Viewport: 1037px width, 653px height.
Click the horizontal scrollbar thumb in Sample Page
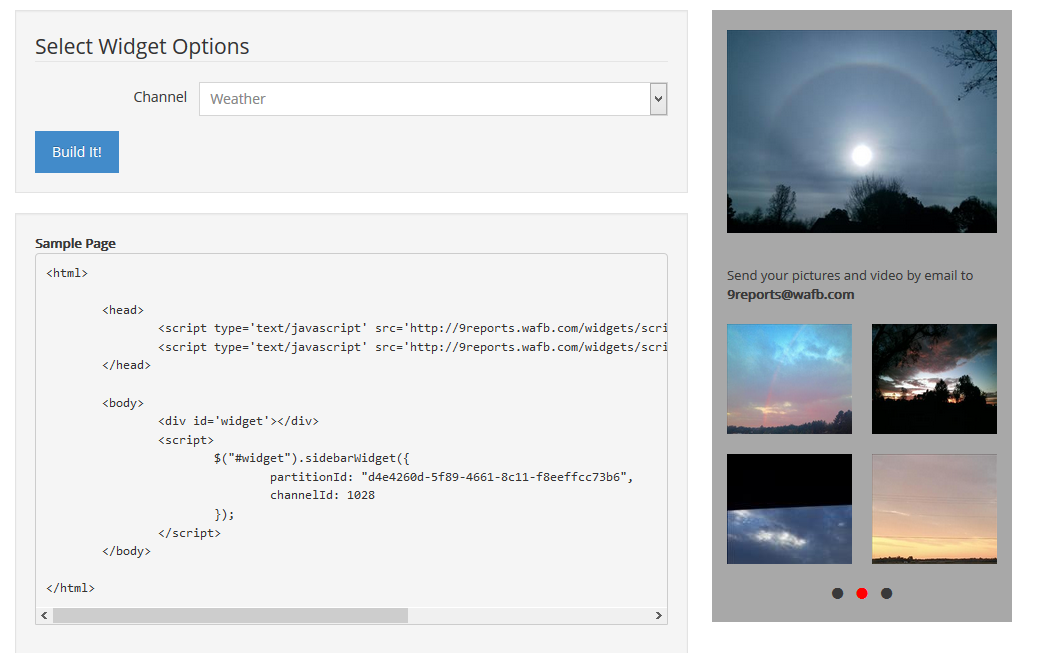tap(230, 615)
